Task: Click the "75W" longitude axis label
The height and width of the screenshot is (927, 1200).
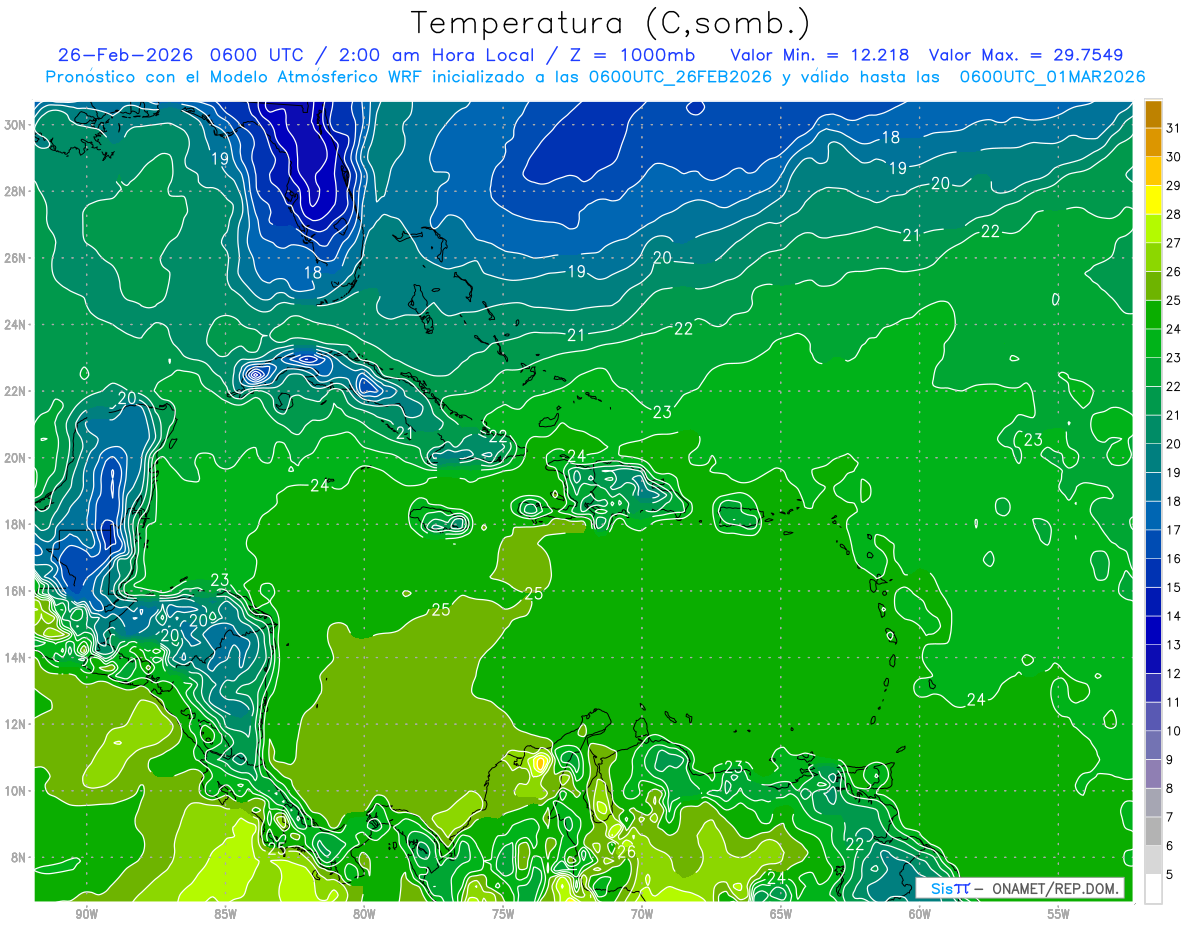Action: click(x=503, y=914)
